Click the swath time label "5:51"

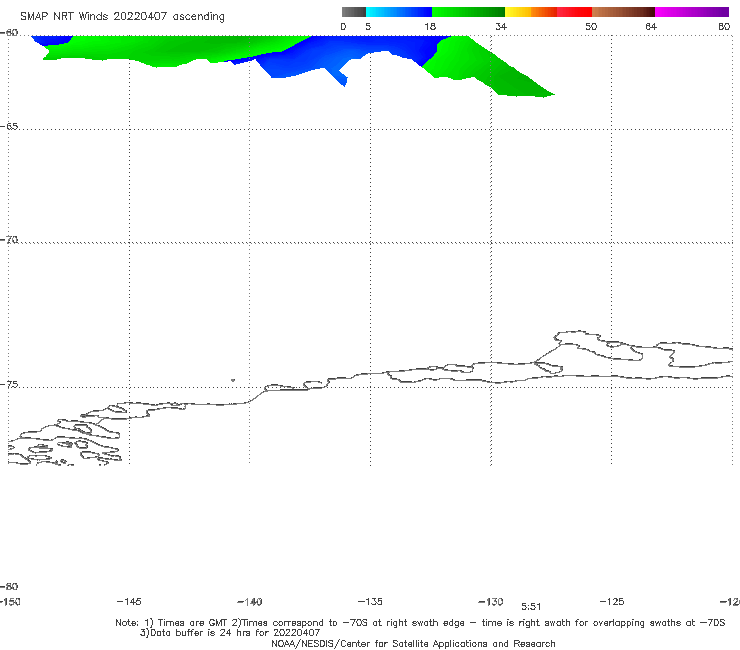[531, 607]
